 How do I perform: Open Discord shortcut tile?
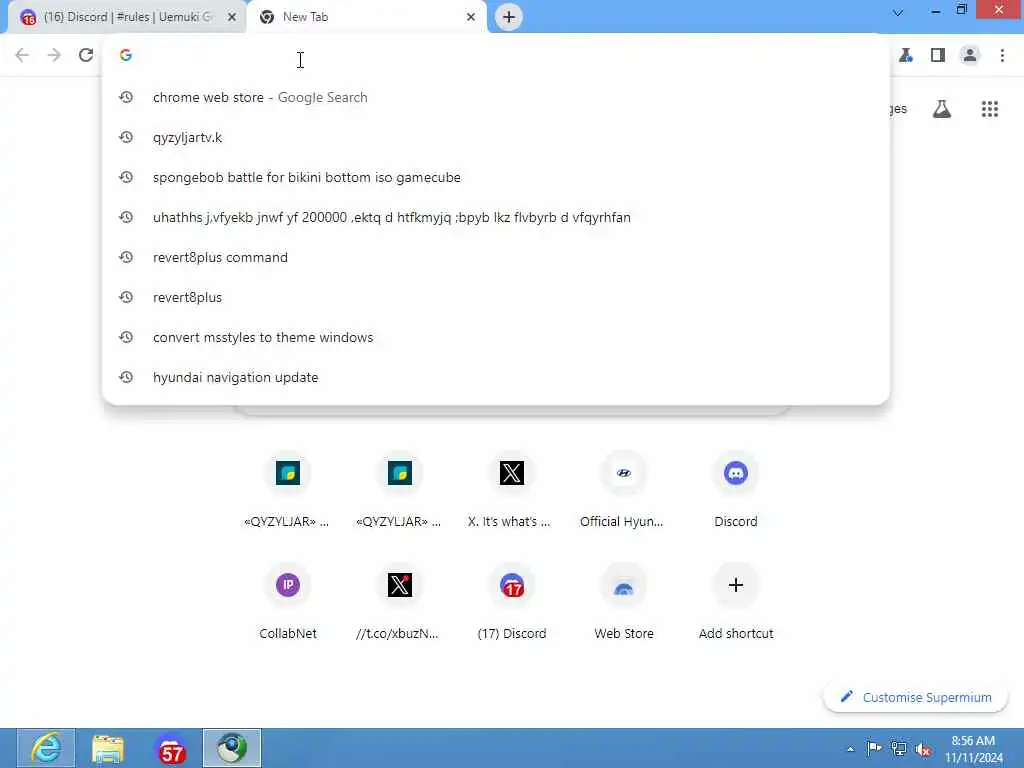pos(736,488)
